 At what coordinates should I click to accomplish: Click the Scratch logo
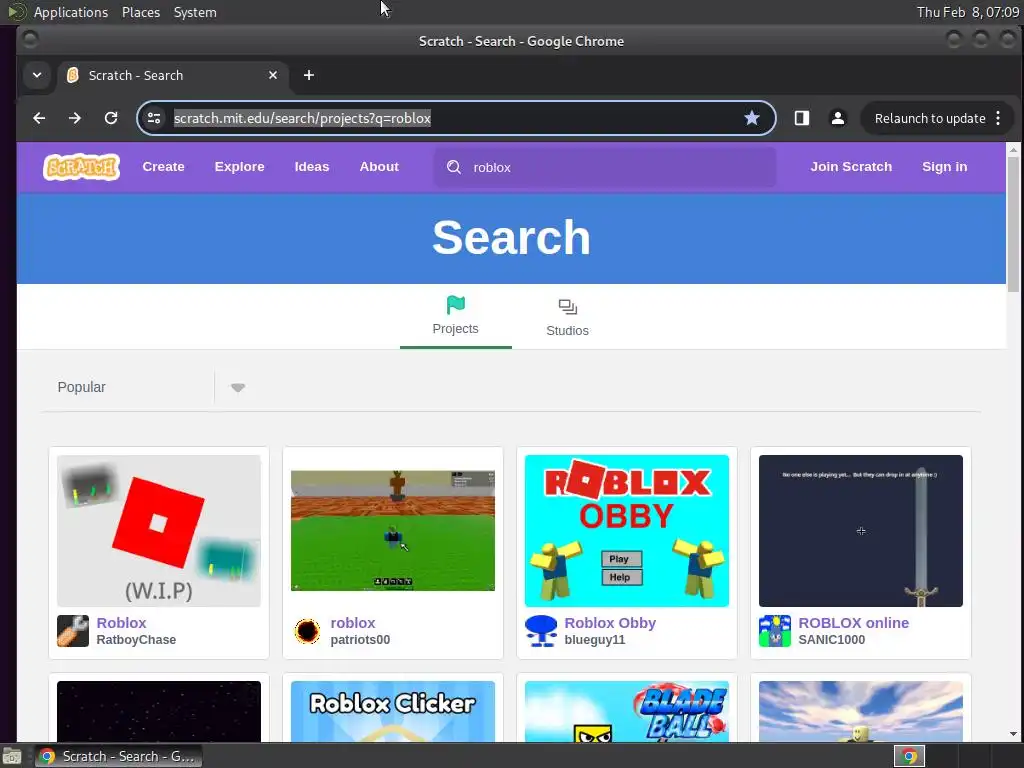click(82, 167)
